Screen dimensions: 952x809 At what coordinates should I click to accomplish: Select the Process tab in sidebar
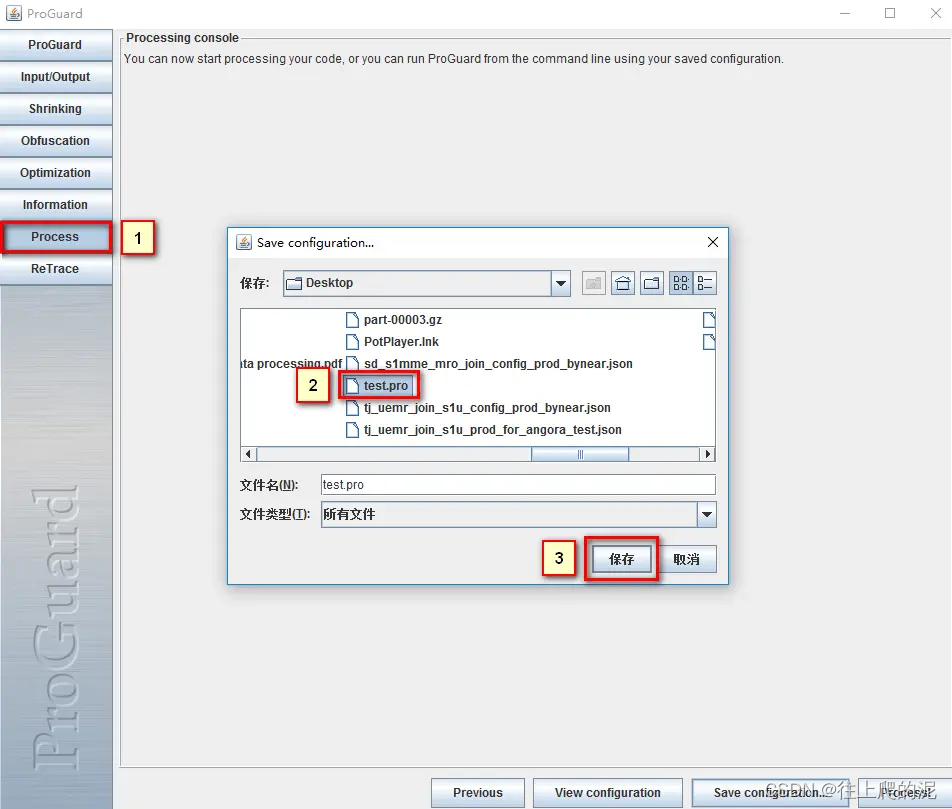coord(55,237)
